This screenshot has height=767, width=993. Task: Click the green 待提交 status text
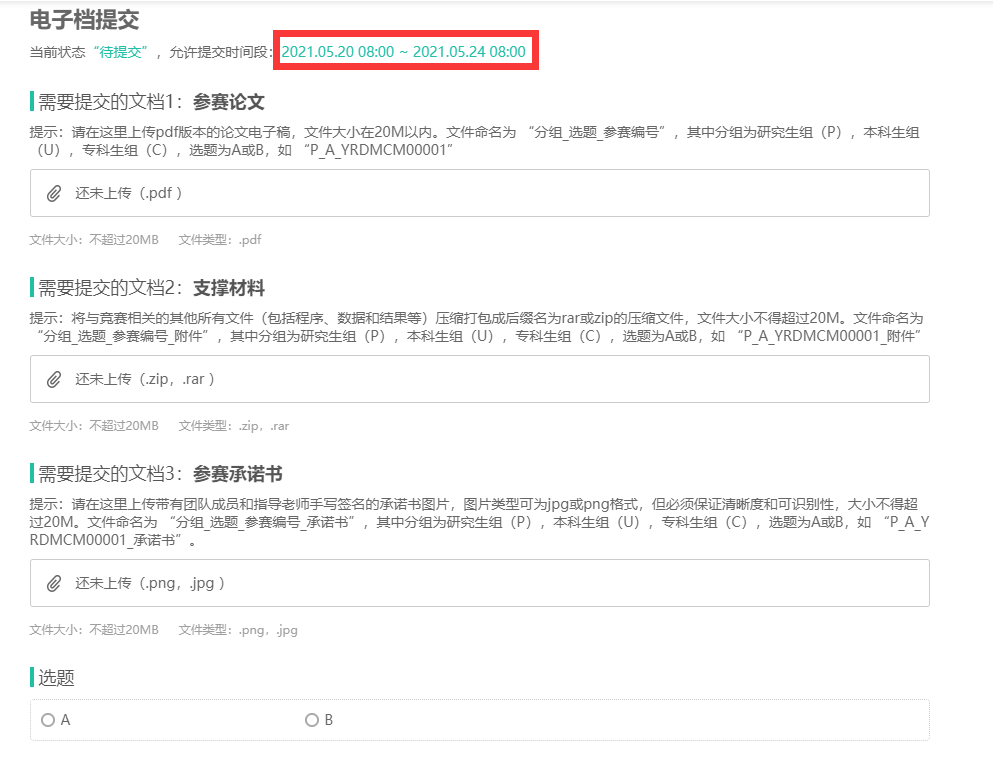pos(119,52)
